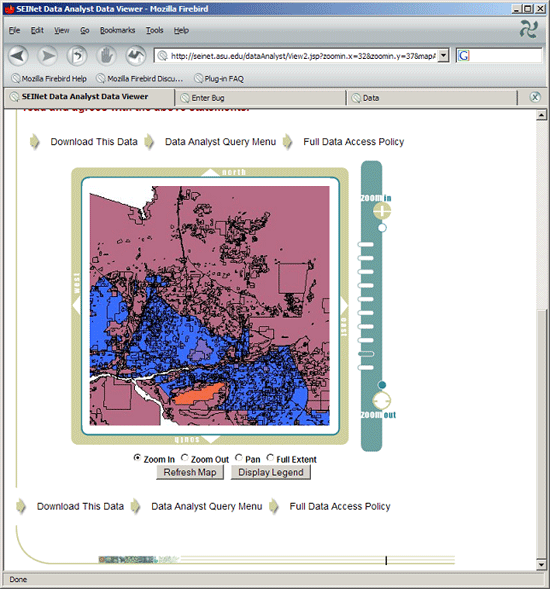Click the arrow icon beside upper Download This Data

coord(35,142)
